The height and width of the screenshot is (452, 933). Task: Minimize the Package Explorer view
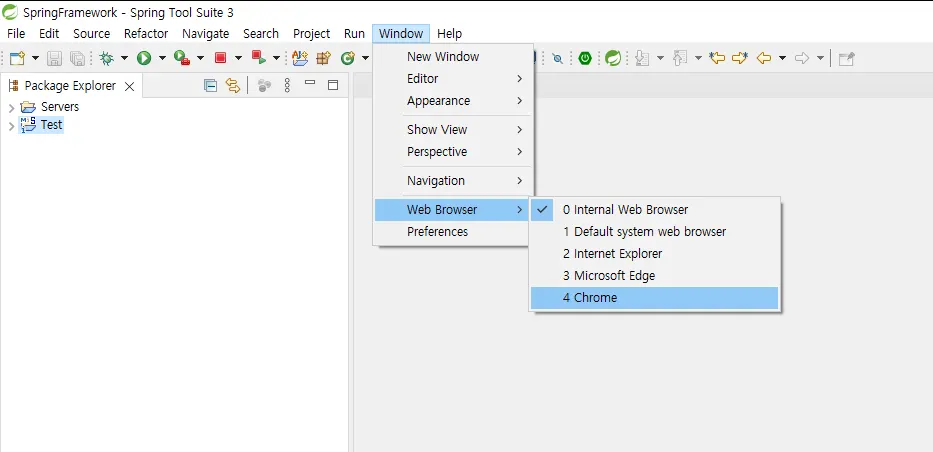click(309, 83)
